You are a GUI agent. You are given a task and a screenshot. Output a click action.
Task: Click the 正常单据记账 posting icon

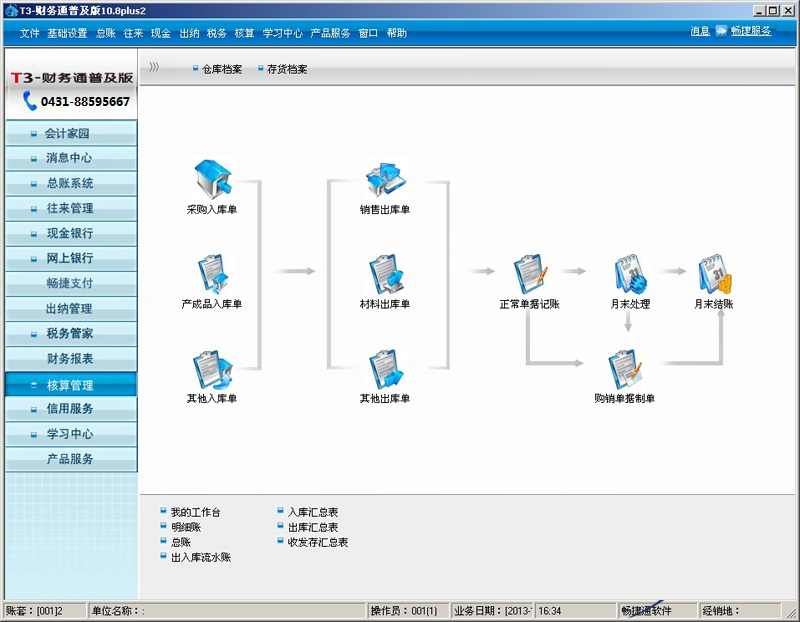(529, 272)
